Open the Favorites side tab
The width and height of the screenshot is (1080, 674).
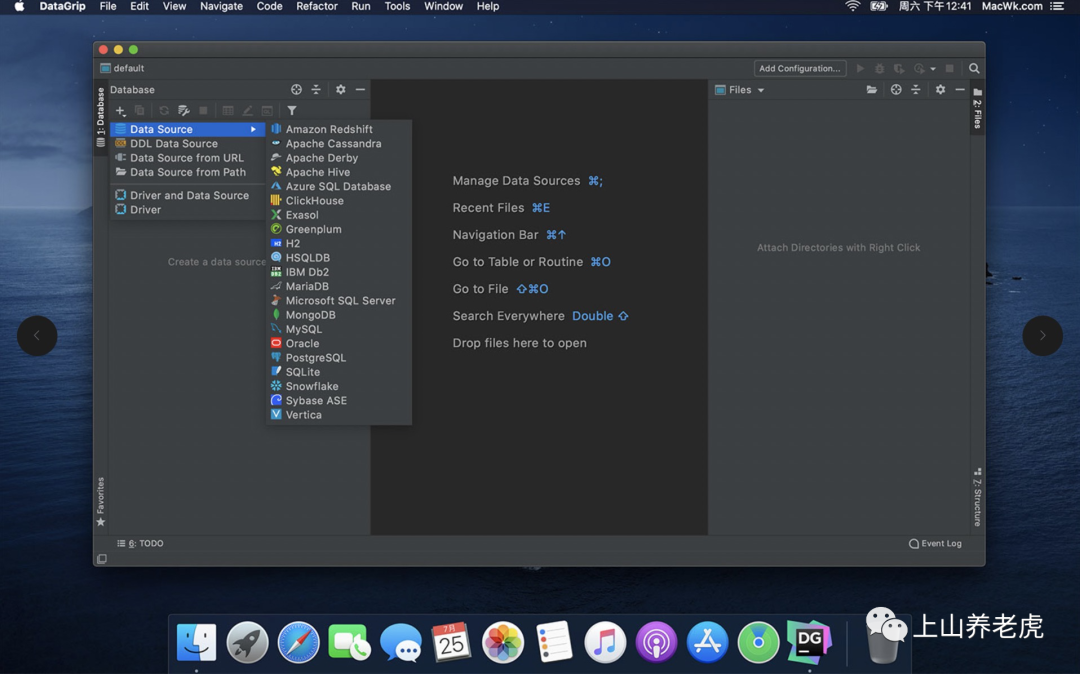(x=101, y=501)
